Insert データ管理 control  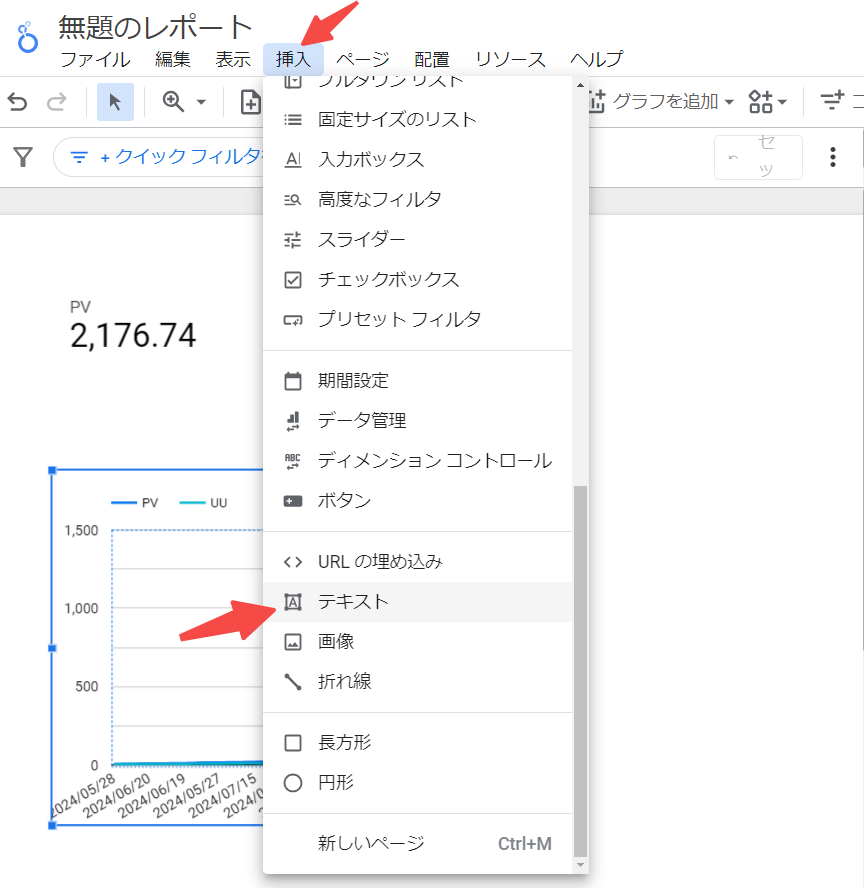(417, 421)
